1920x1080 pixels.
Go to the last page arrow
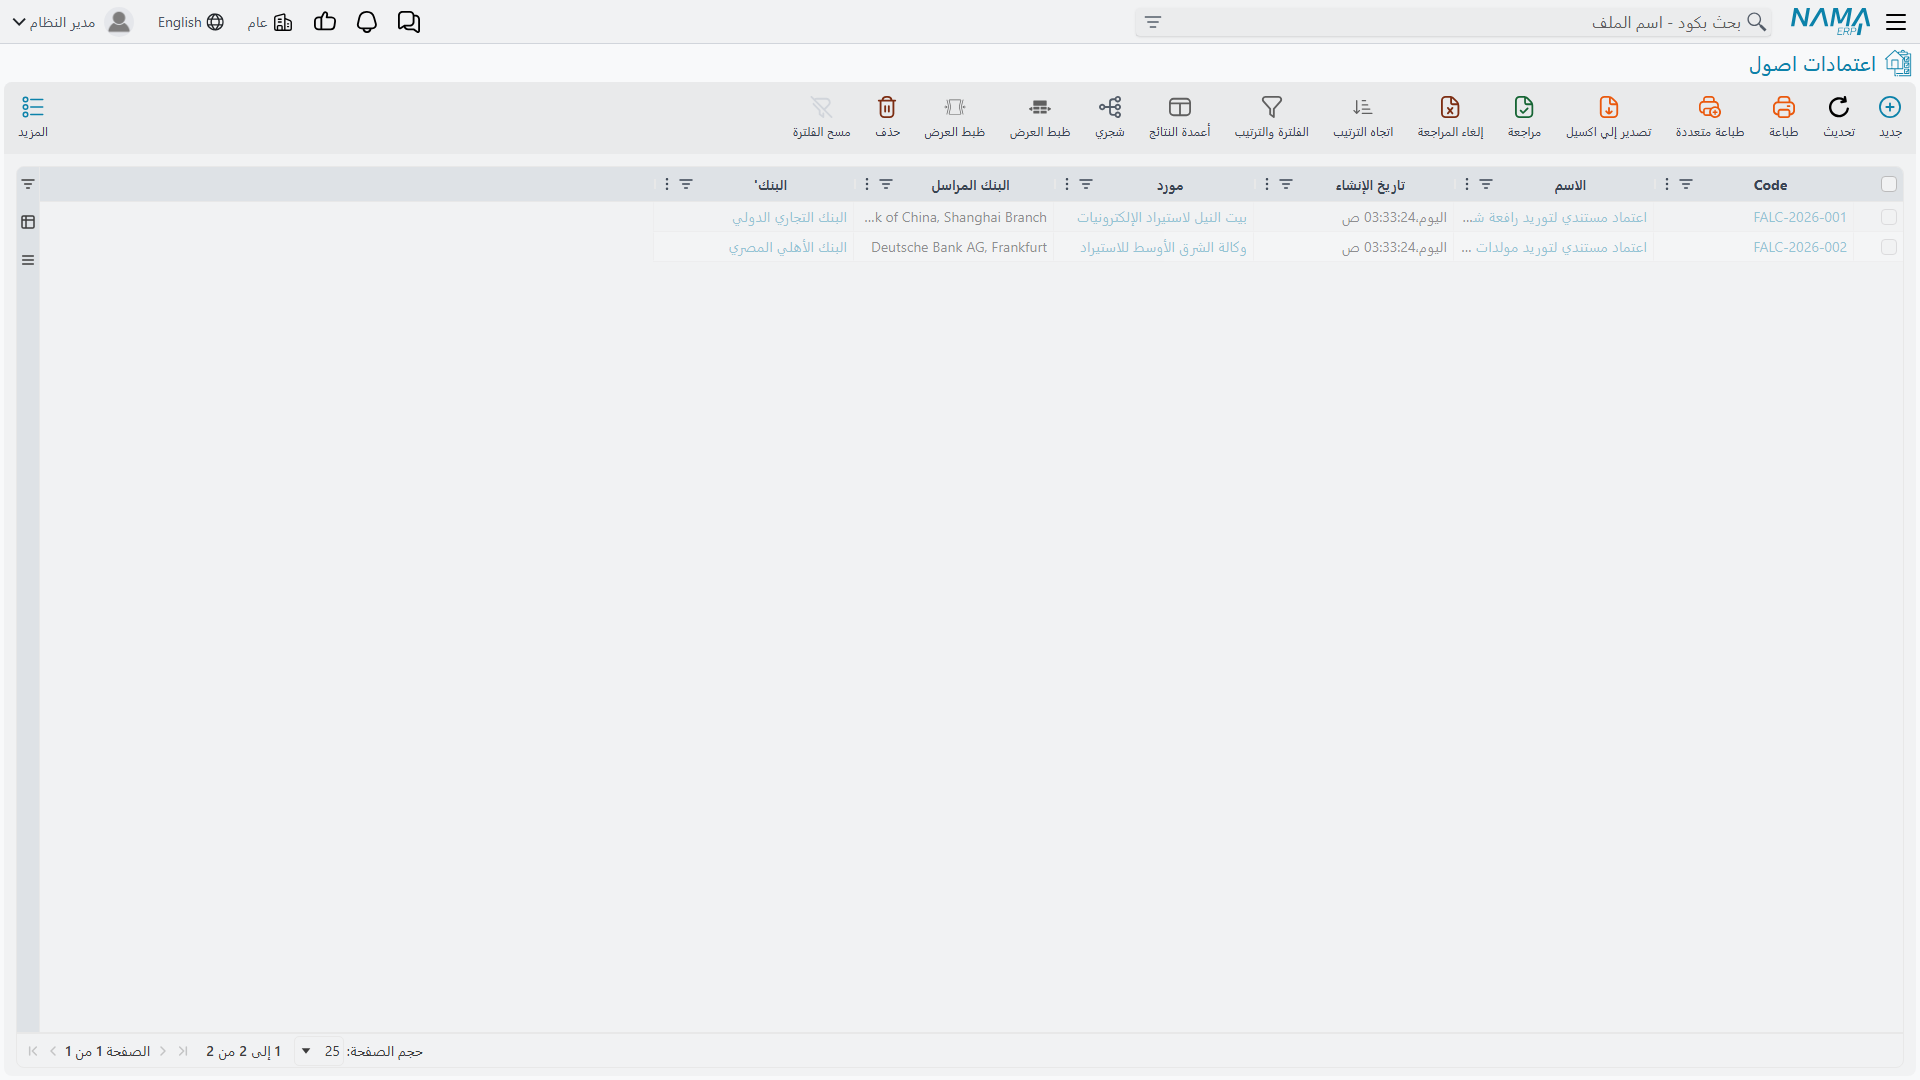[33, 1051]
